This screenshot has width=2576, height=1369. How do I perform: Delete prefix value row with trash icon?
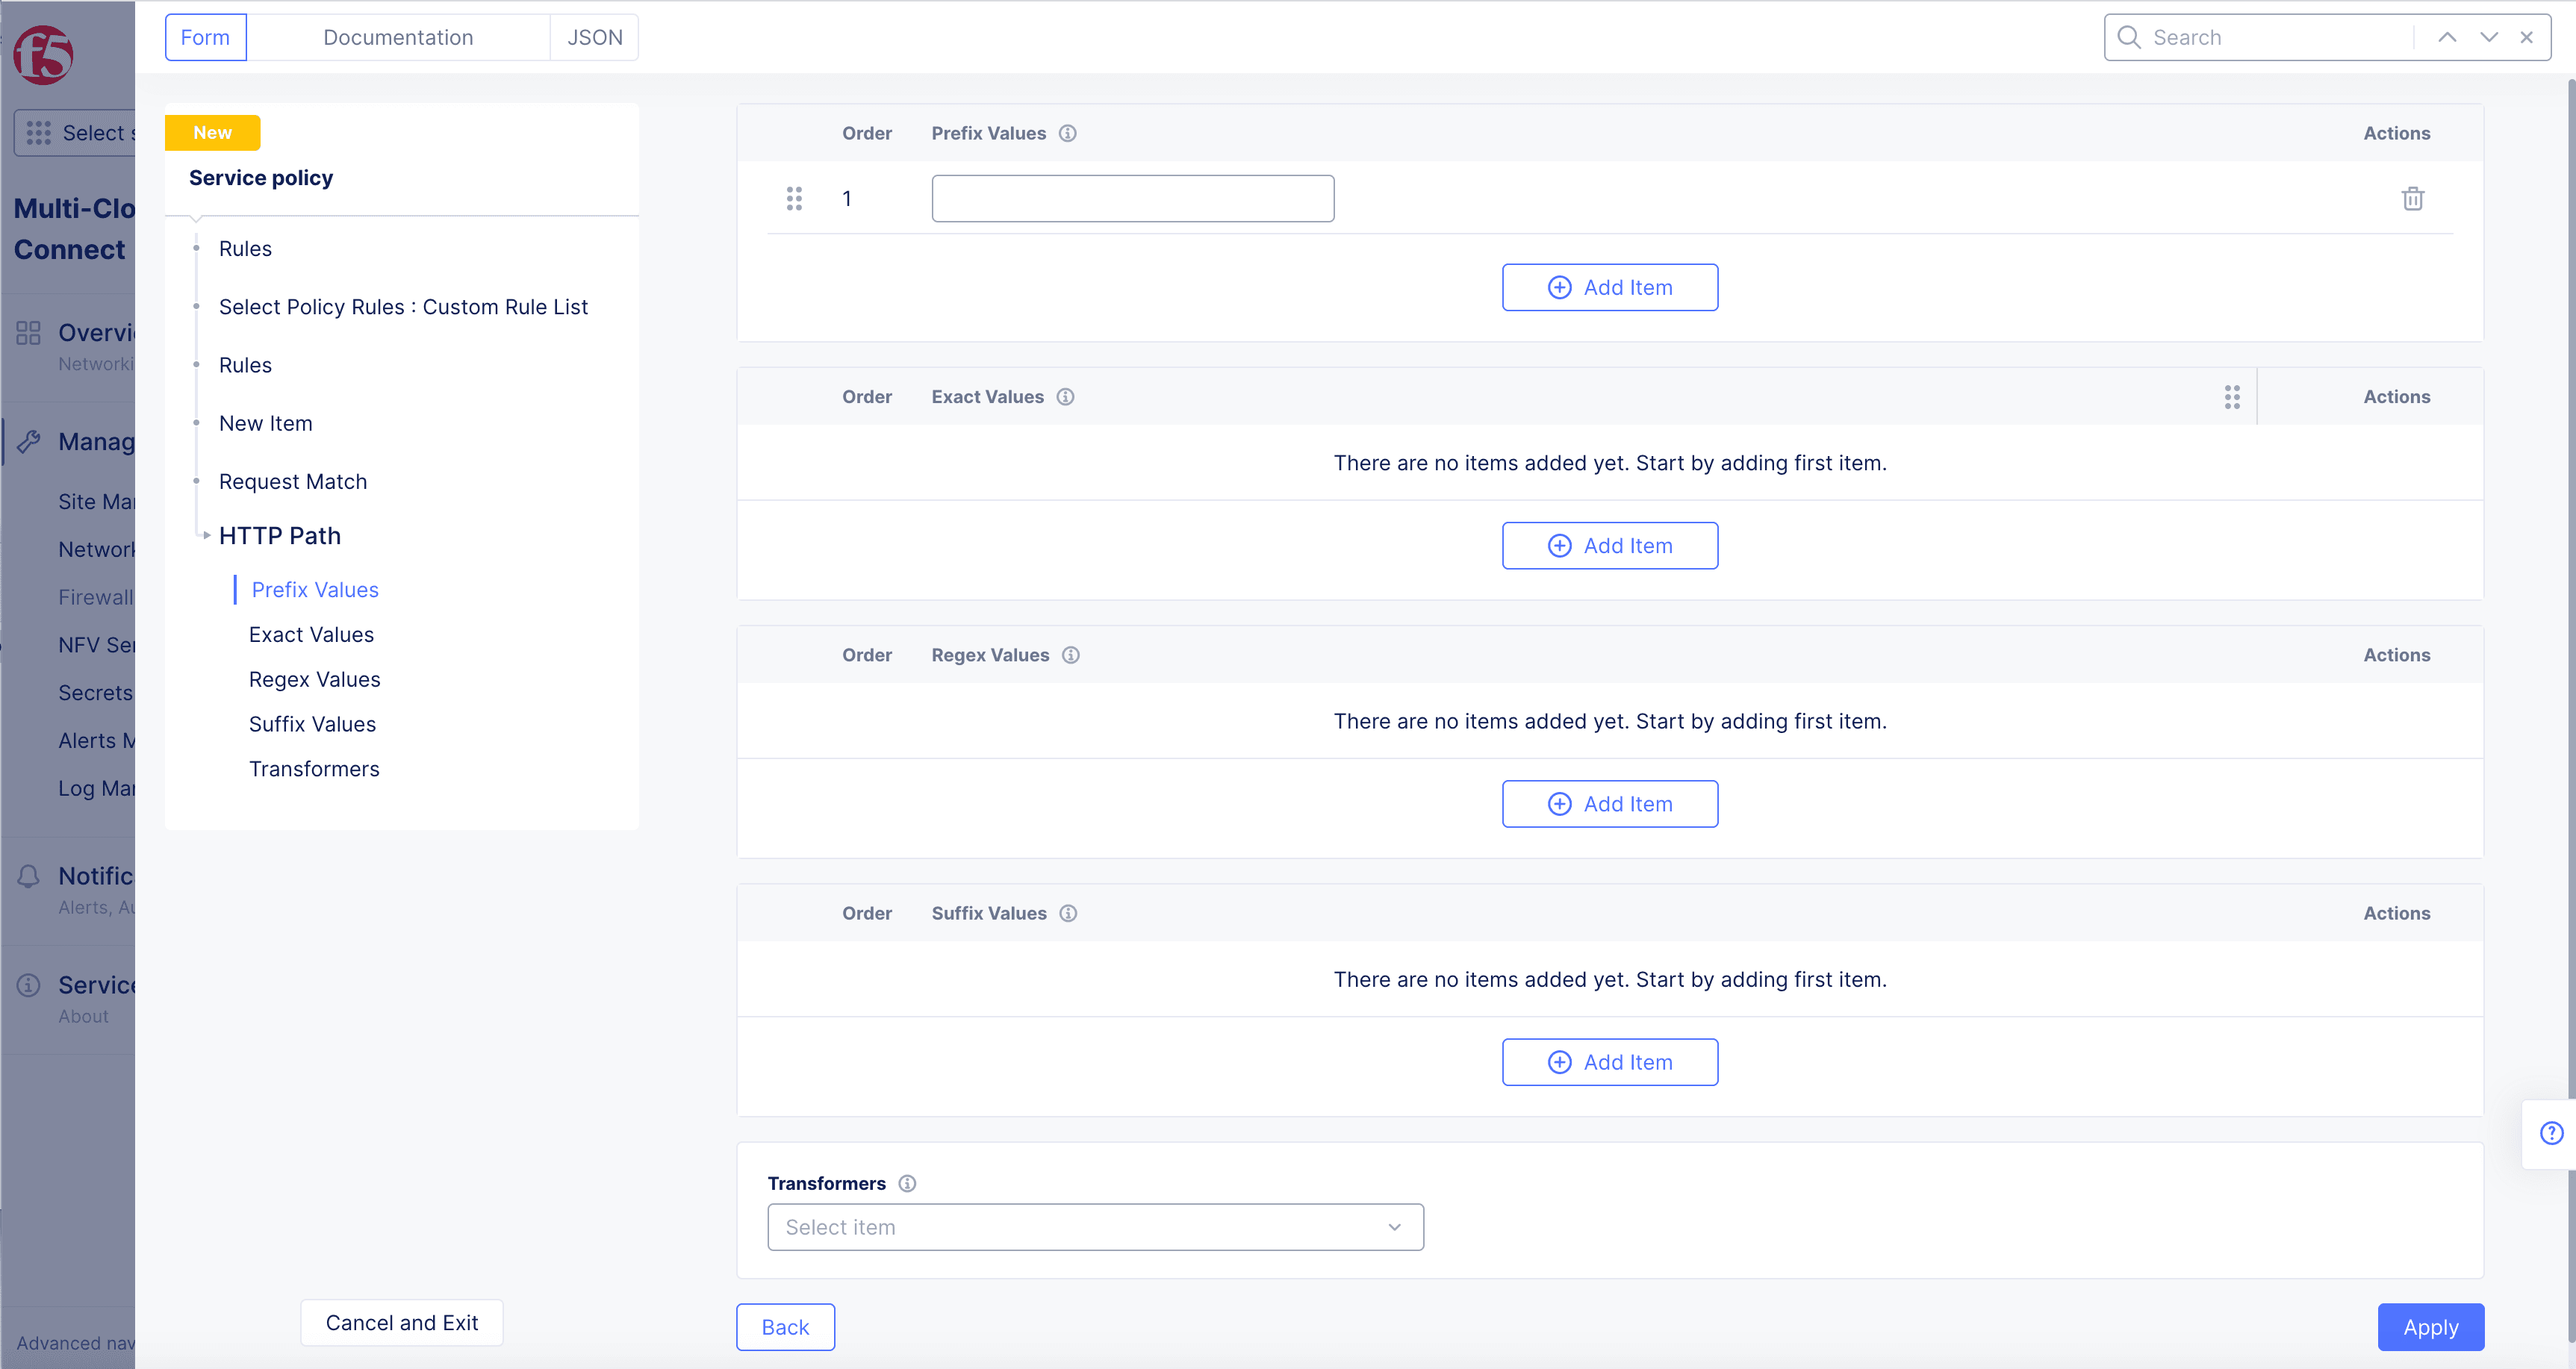point(2412,199)
